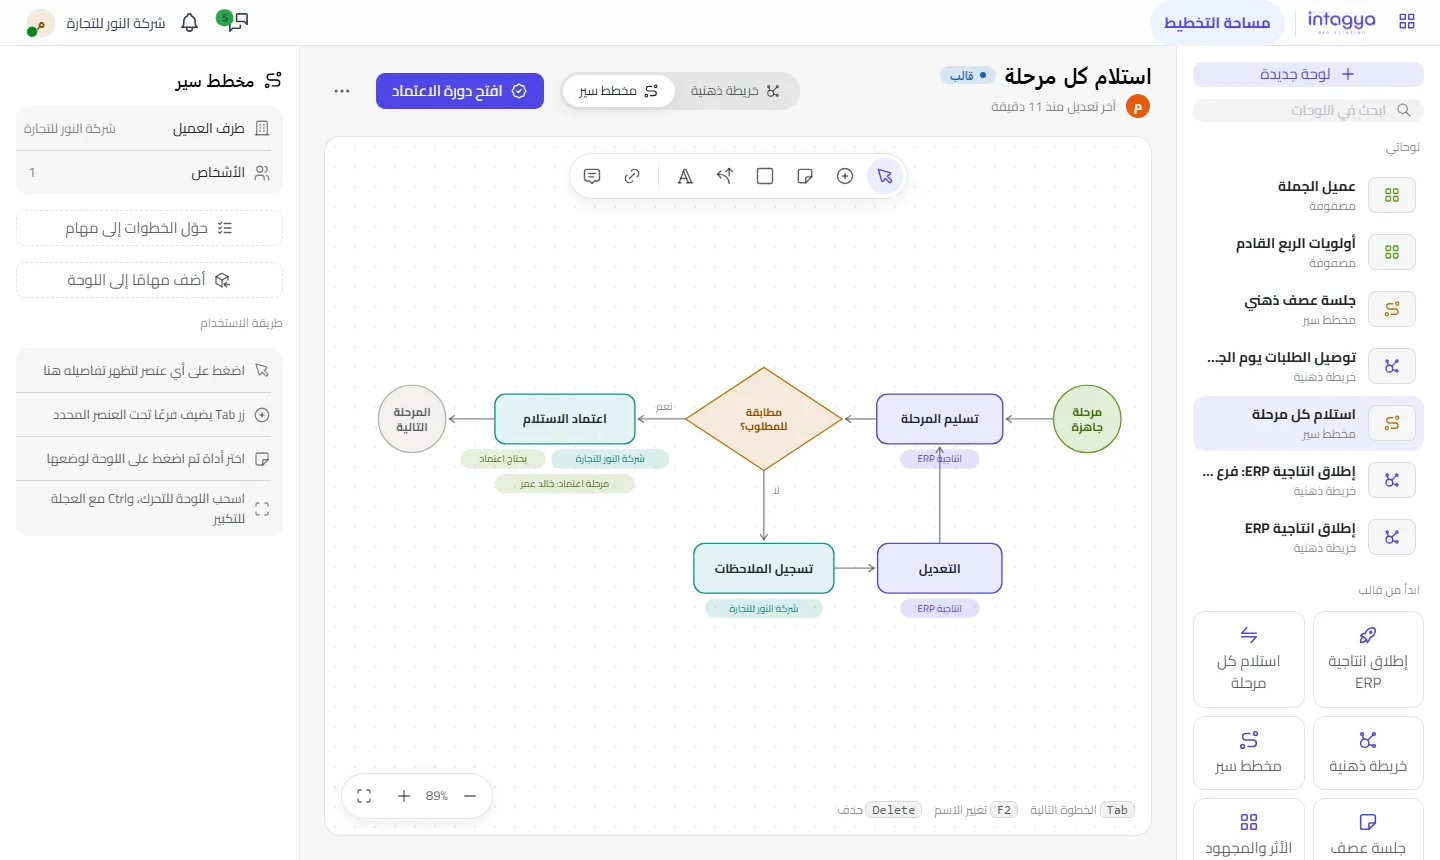1440x860 pixels.
Task: Open the مساحة التخطيط tab
Action: click(1217, 22)
